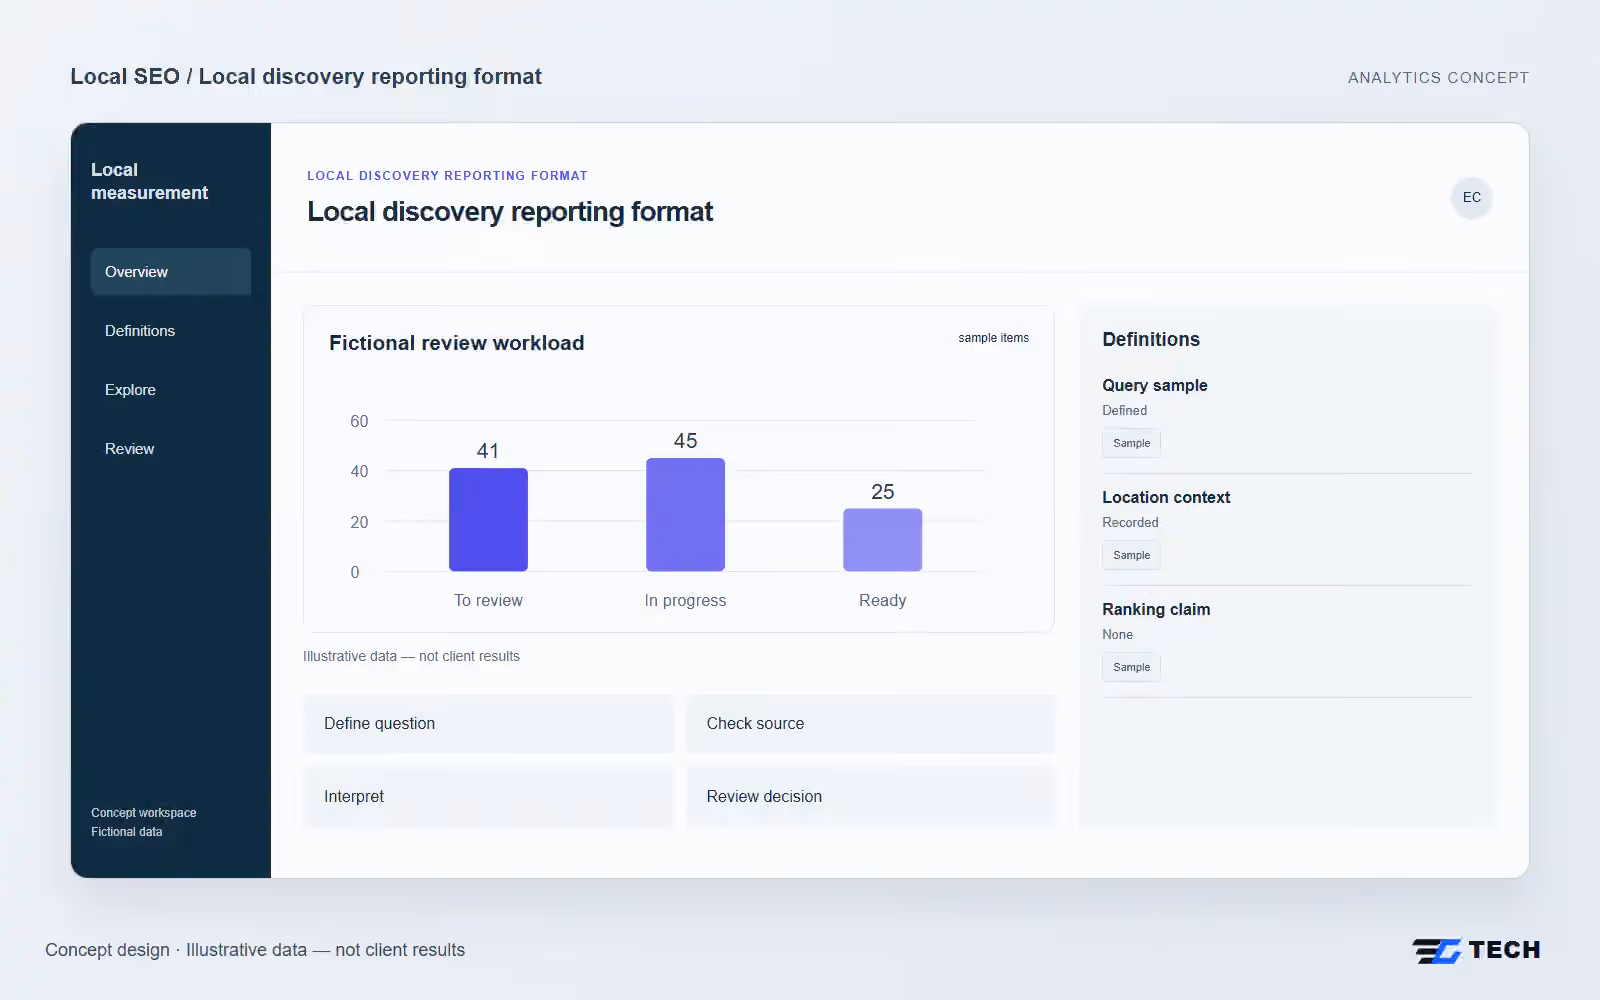This screenshot has width=1600, height=1000.
Task: Click the value label '41' above bar
Action: [x=488, y=451]
